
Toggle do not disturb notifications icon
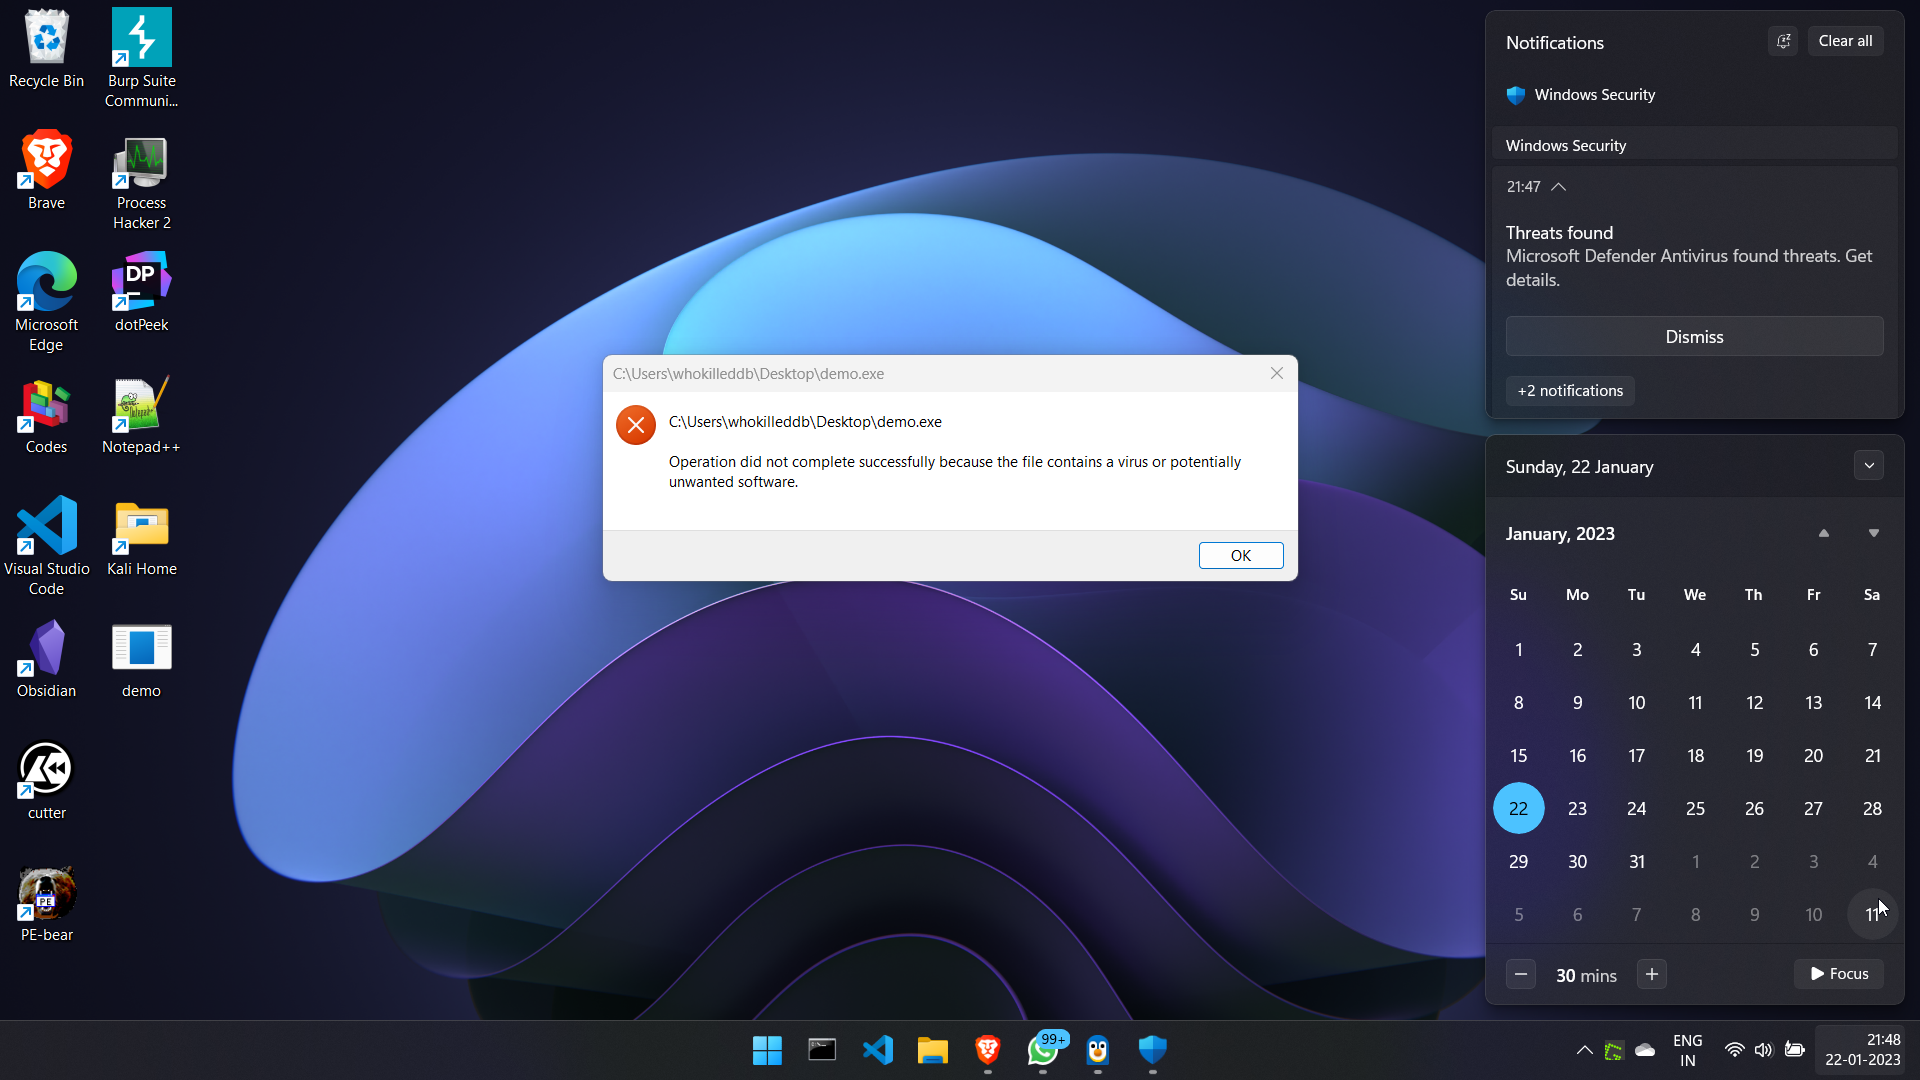1783,41
